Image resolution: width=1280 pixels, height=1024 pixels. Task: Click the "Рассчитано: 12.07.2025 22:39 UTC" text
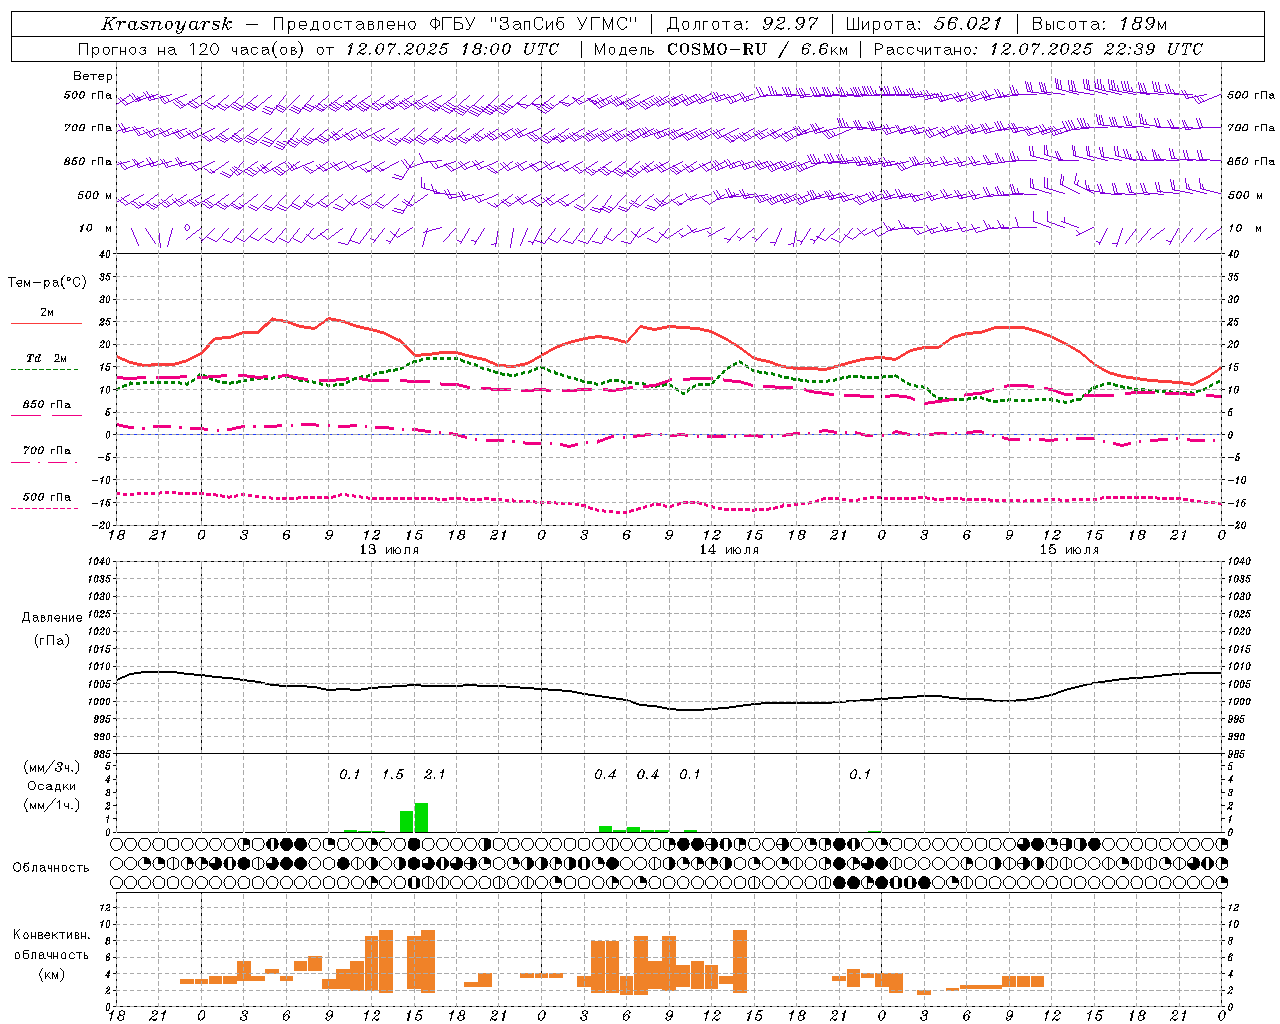pos(1038,49)
